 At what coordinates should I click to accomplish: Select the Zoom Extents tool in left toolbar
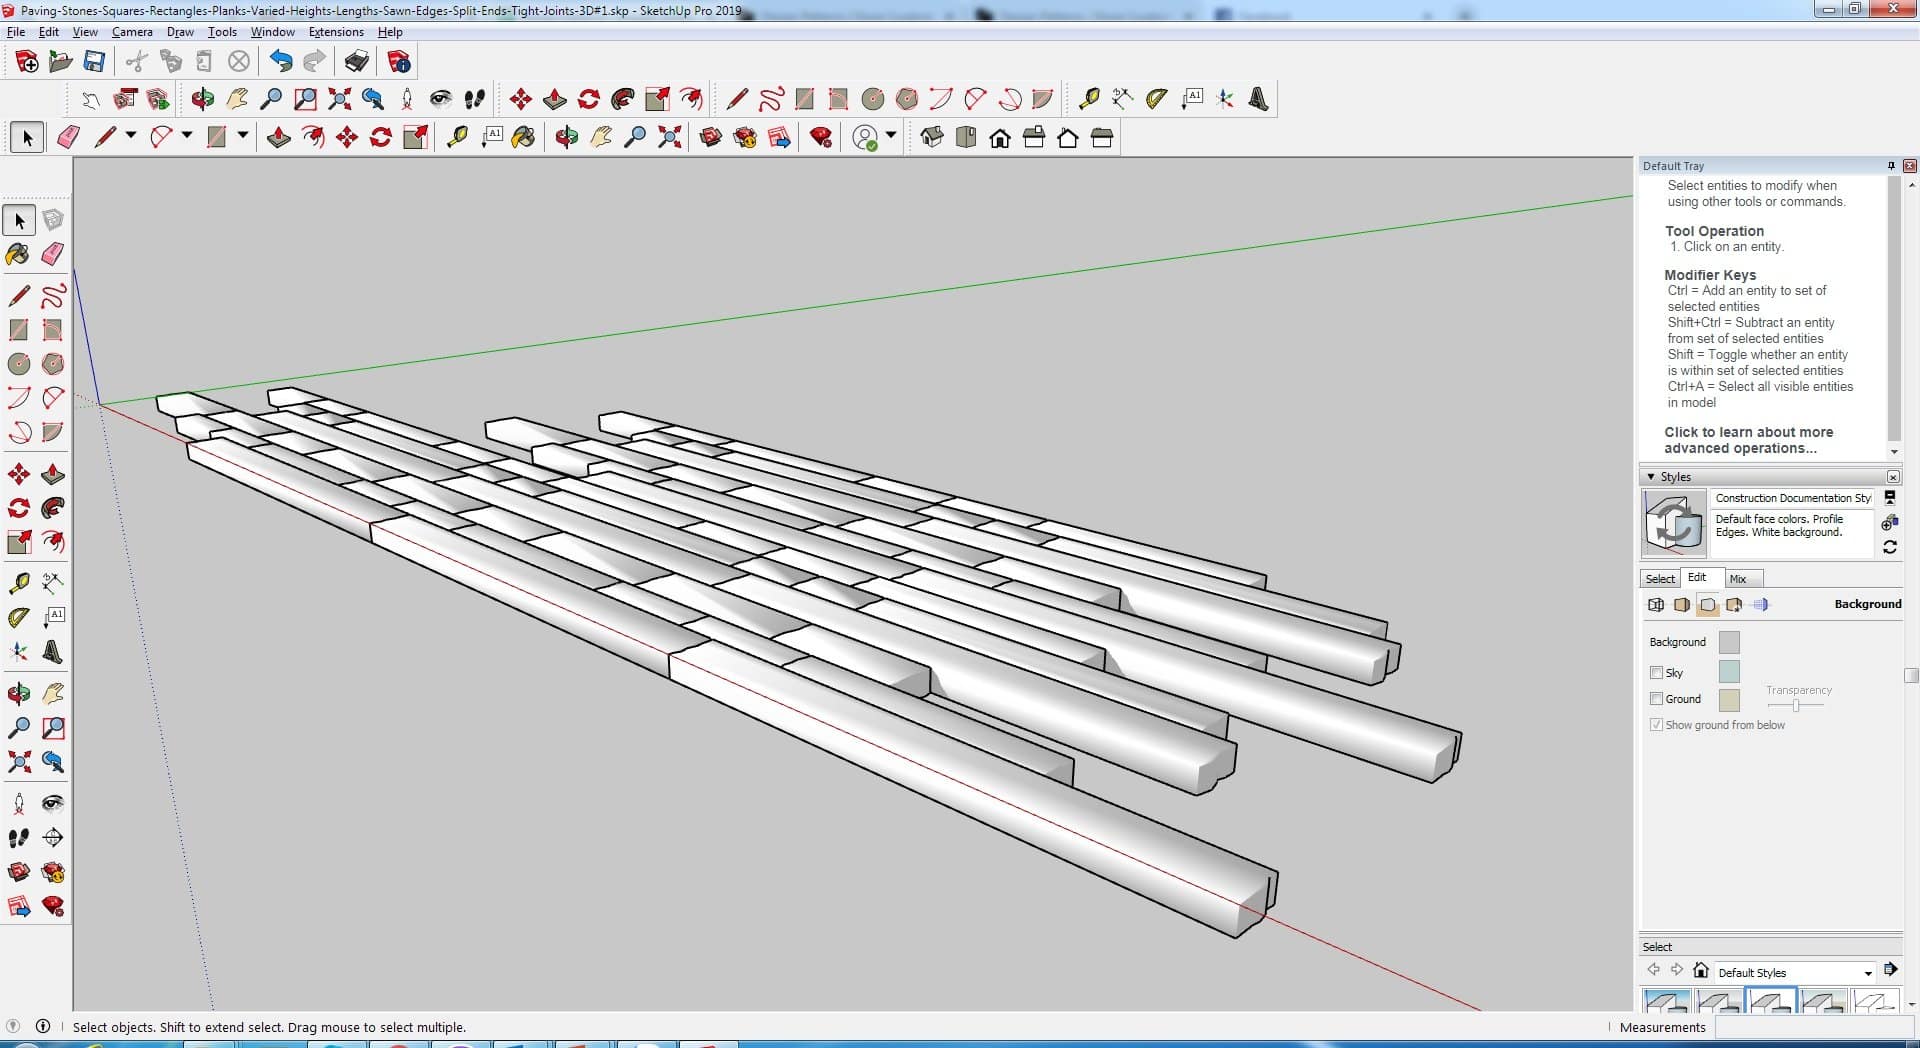[x=18, y=763]
